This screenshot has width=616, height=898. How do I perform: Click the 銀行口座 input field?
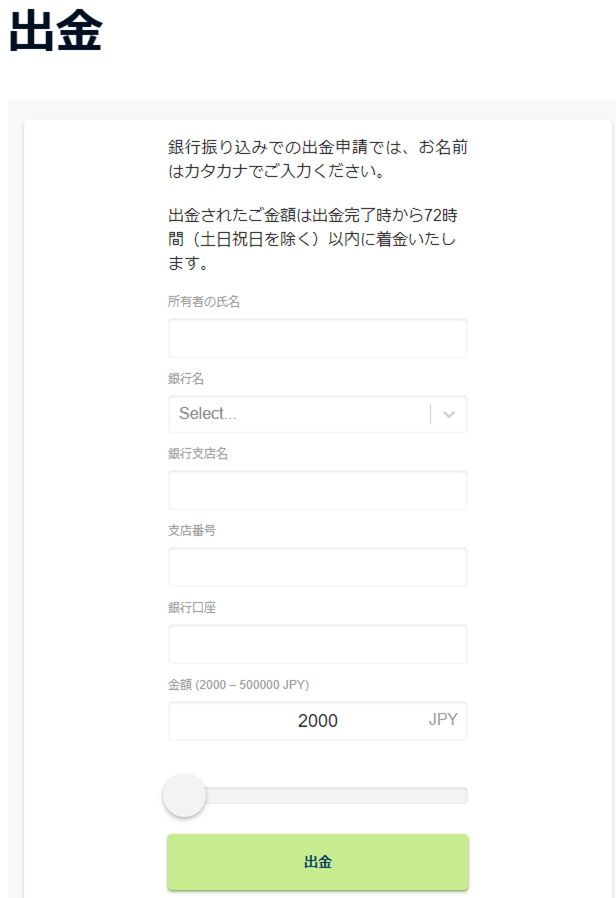click(318, 644)
